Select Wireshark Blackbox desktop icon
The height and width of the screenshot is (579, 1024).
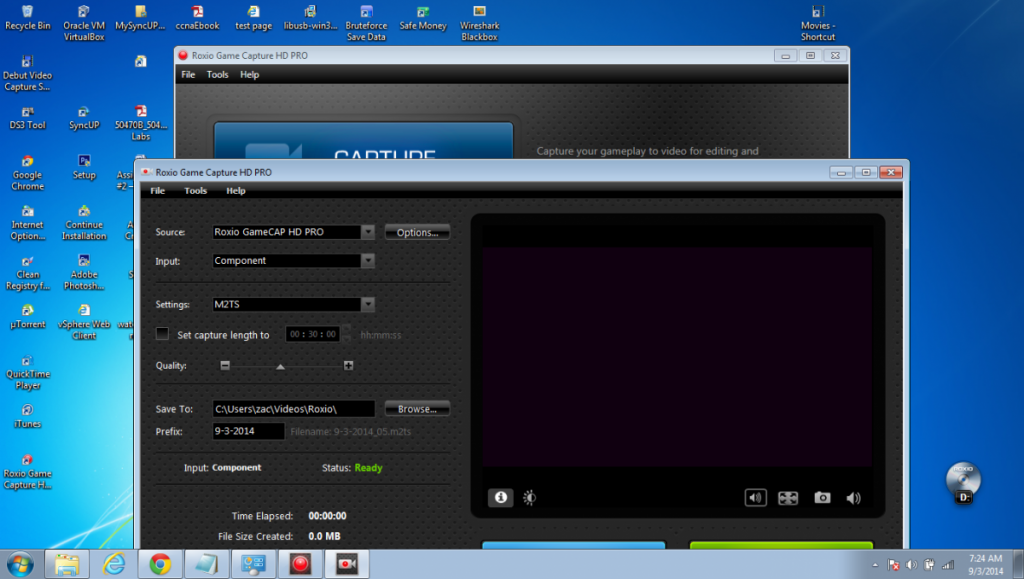click(x=479, y=23)
